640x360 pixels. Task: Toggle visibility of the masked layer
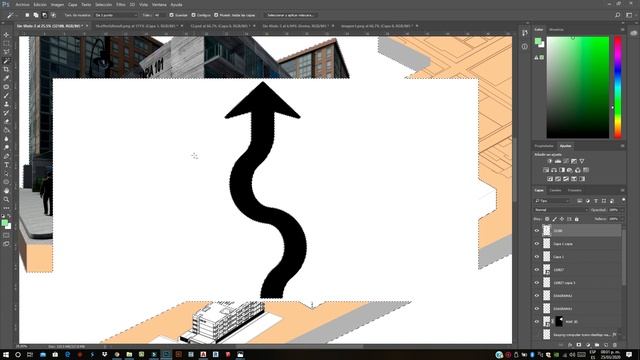(x=537, y=321)
